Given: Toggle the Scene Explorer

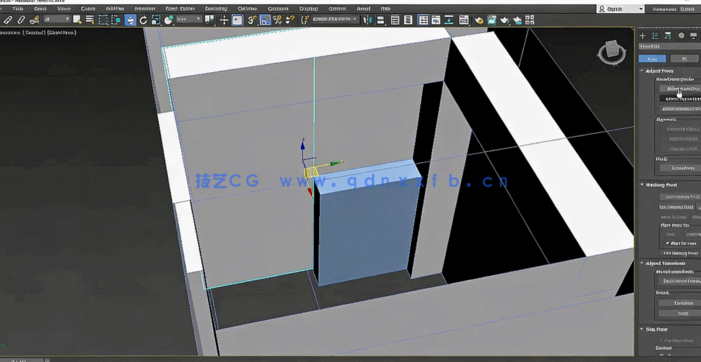Looking at the screenshot, I should pyautogui.click(x=395, y=20).
